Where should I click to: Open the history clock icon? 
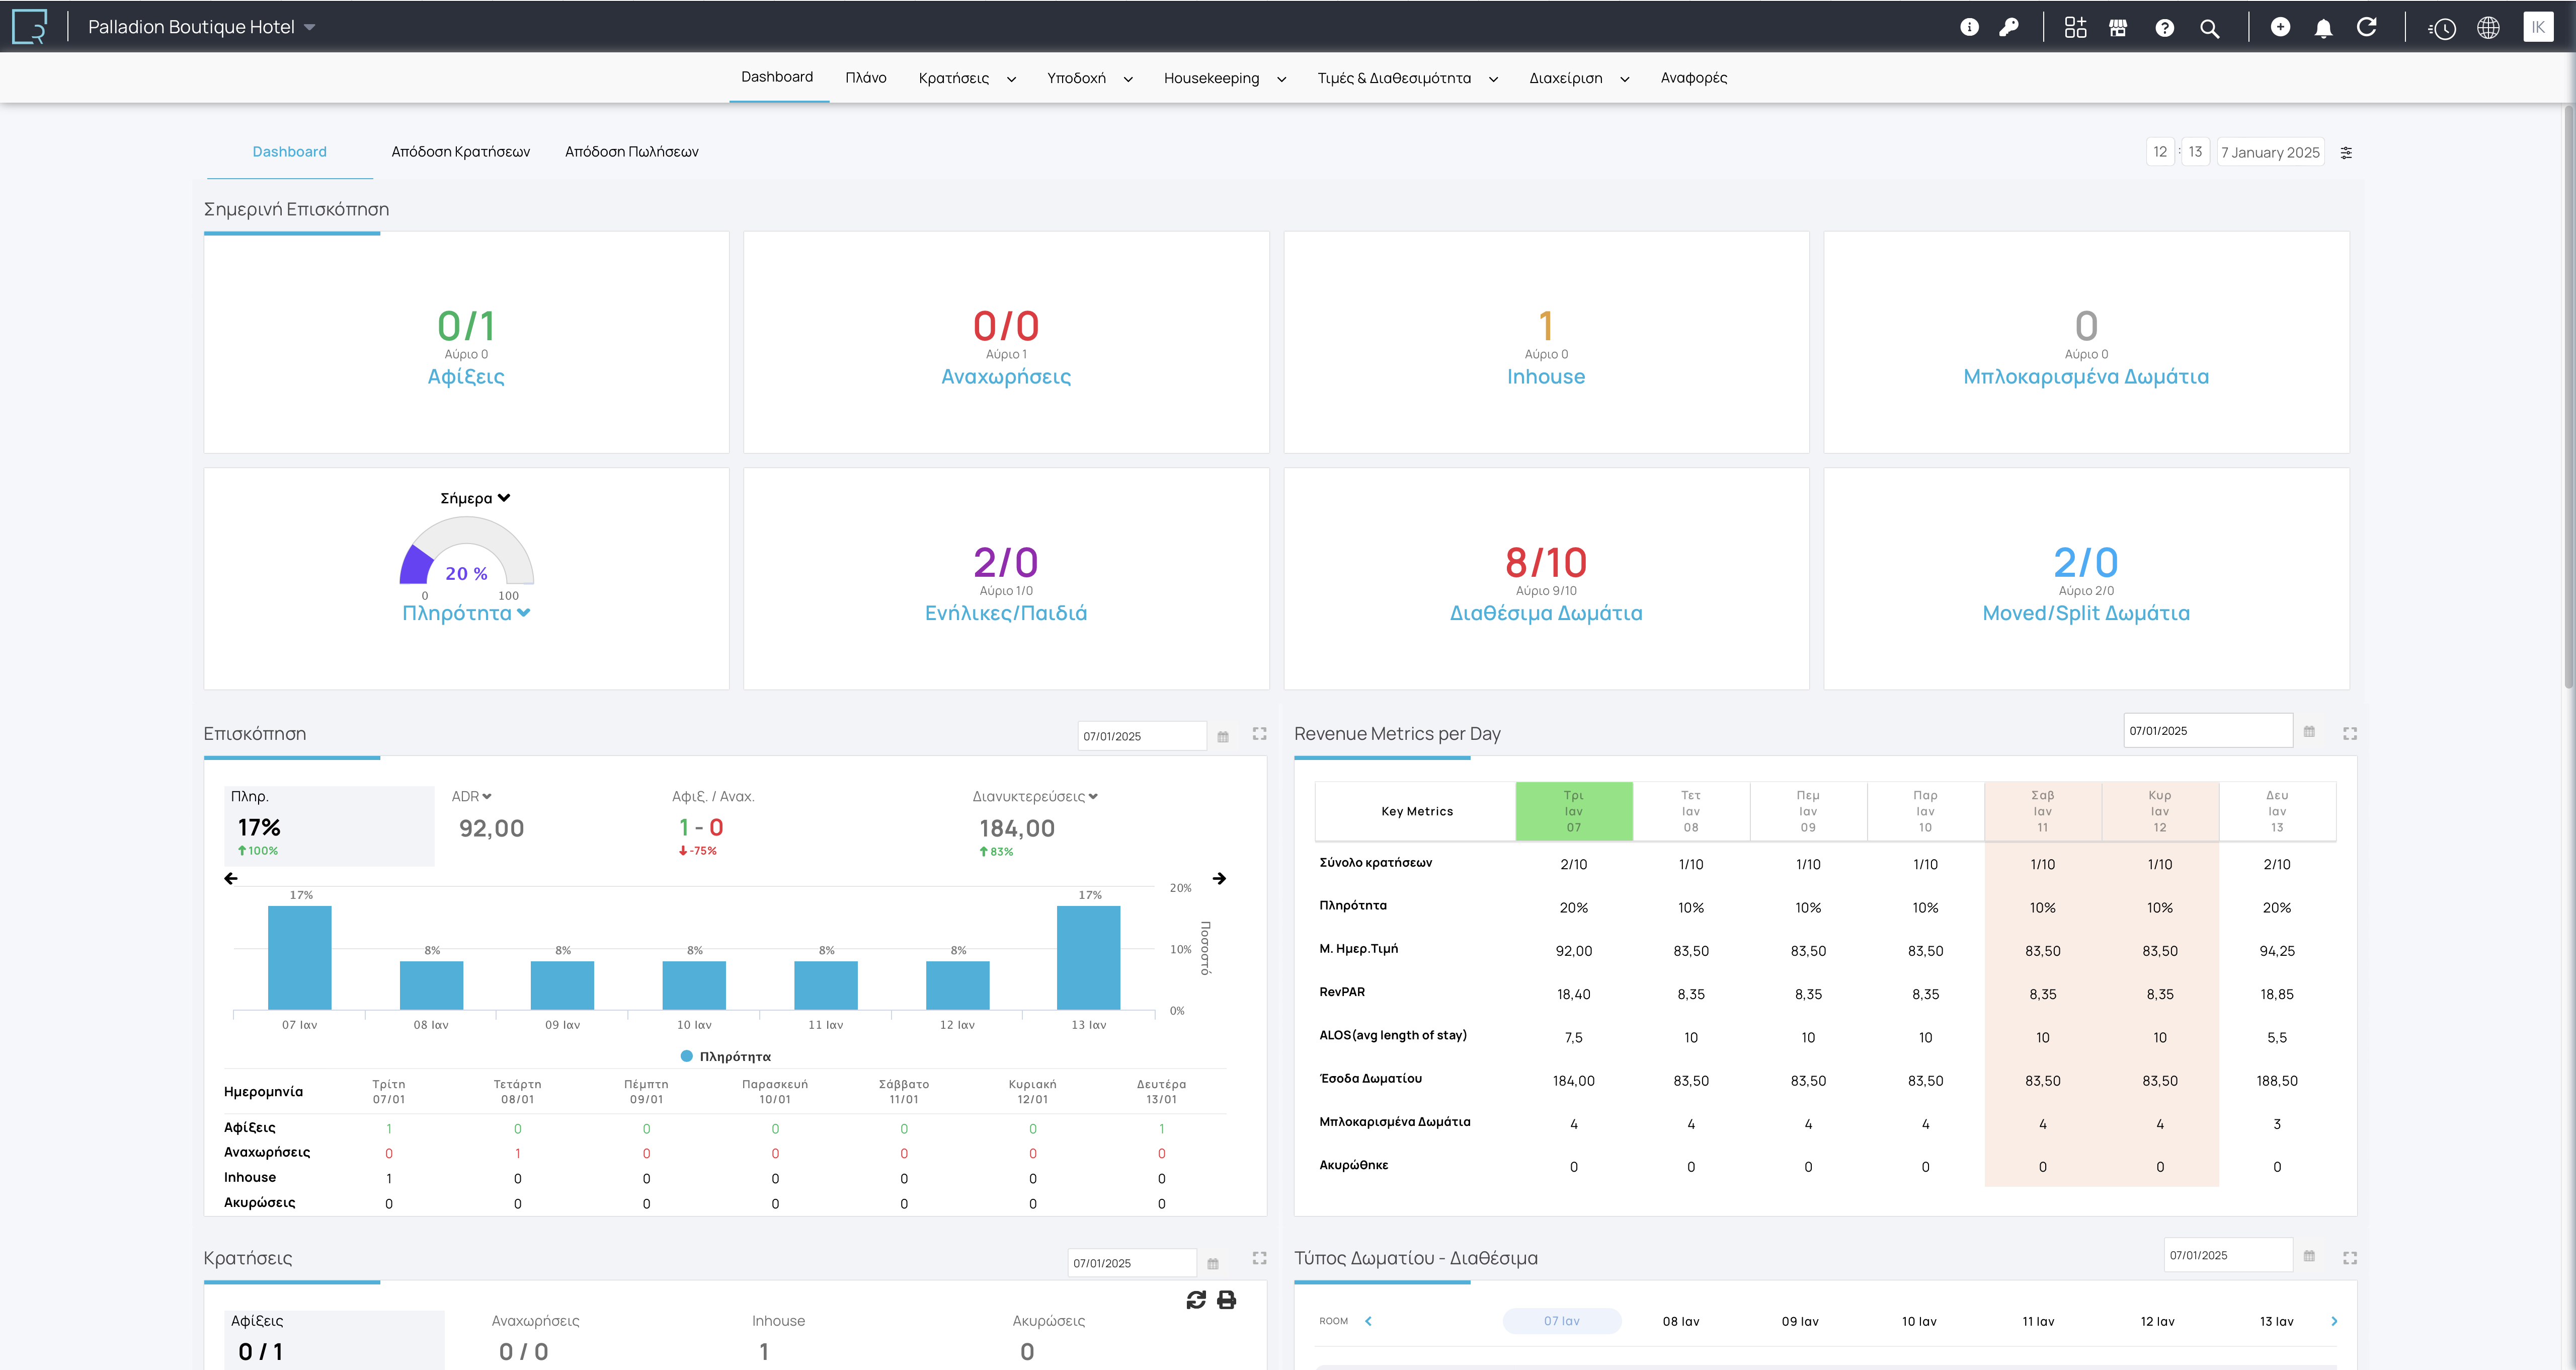coord(2442,28)
